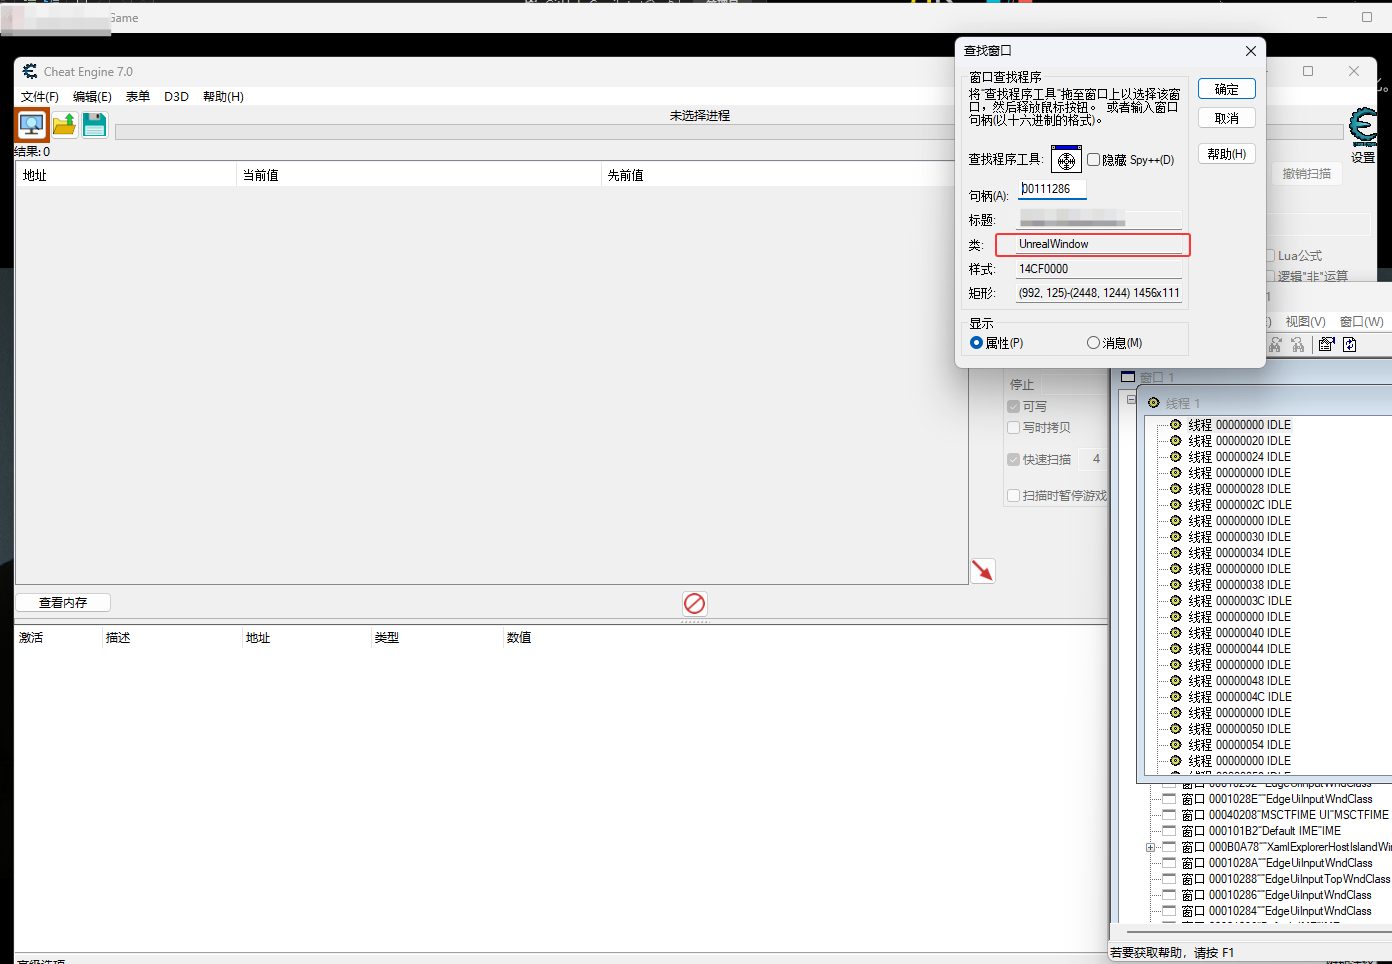This screenshot has width=1392, height=964.
Task: Toggle the 隐藏 Spy++ checkbox
Action: (1093, 160)
